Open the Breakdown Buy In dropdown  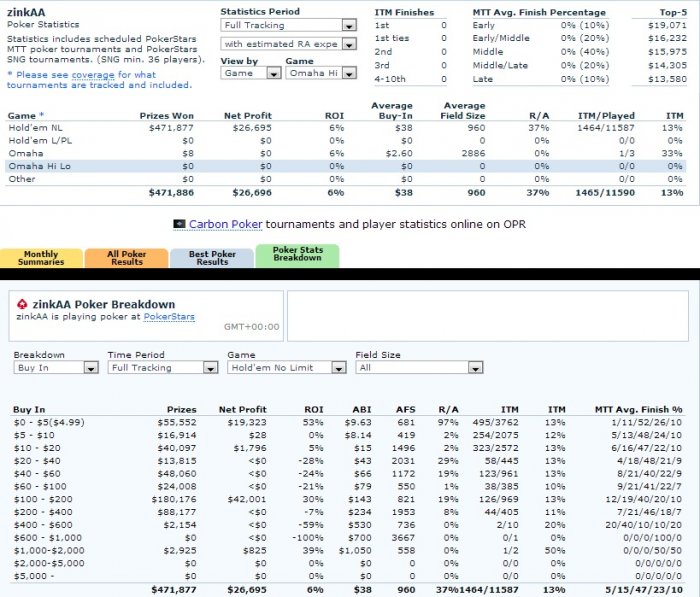point(56,367)
